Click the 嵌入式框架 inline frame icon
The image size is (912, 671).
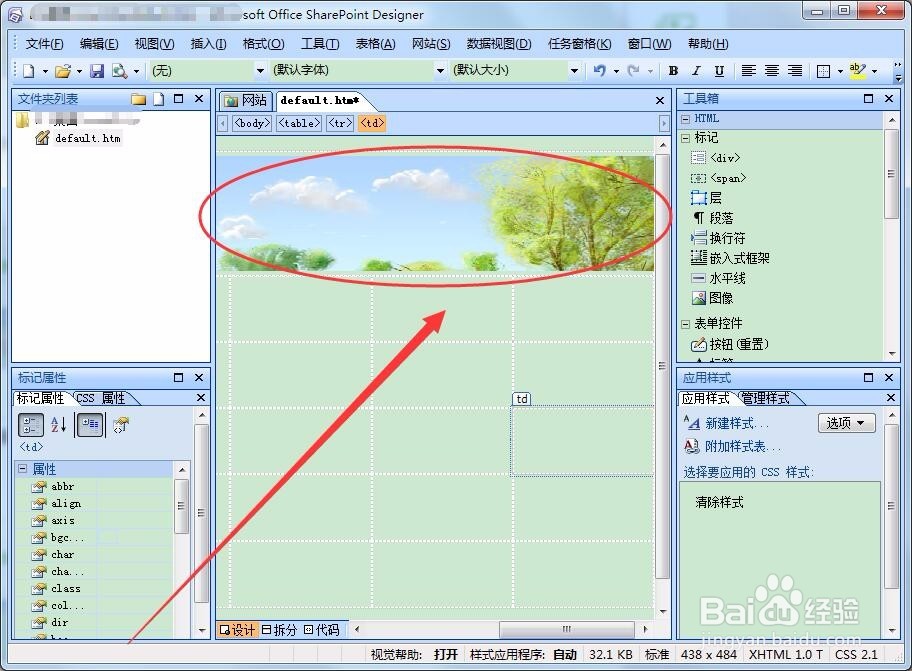coord(698,258)
